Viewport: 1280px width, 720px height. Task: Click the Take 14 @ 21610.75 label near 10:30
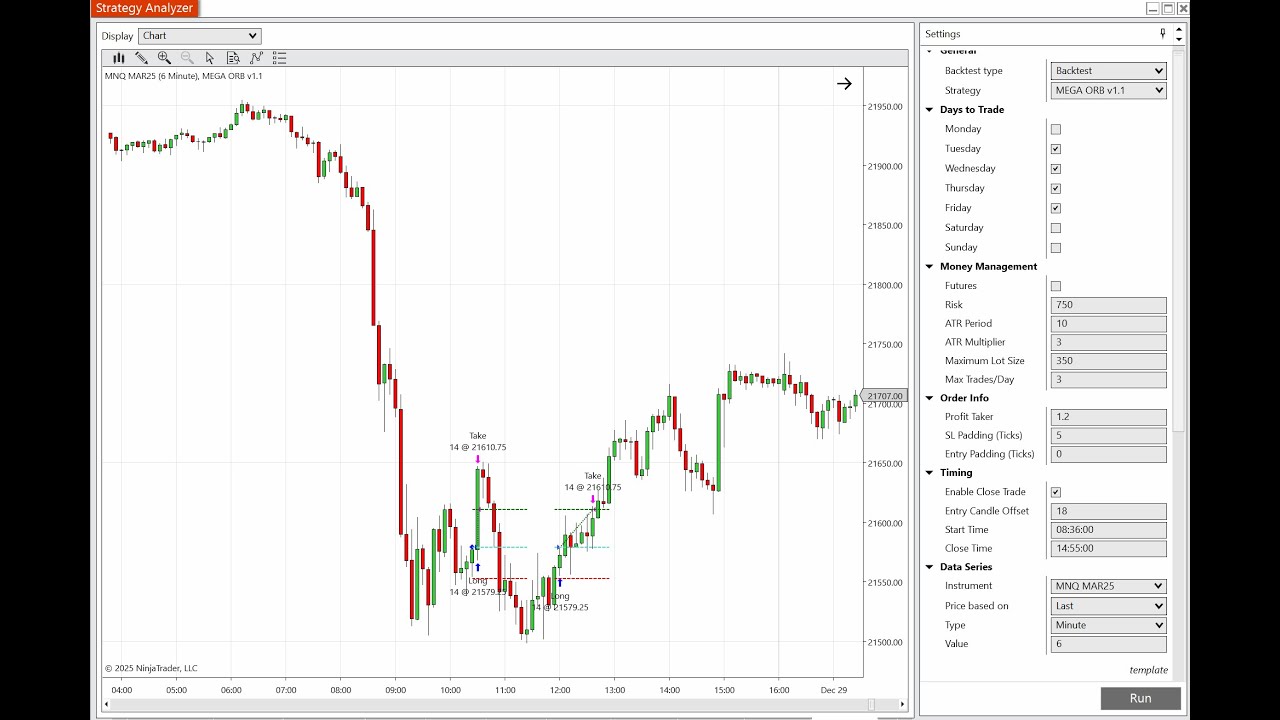click(478, 442)
